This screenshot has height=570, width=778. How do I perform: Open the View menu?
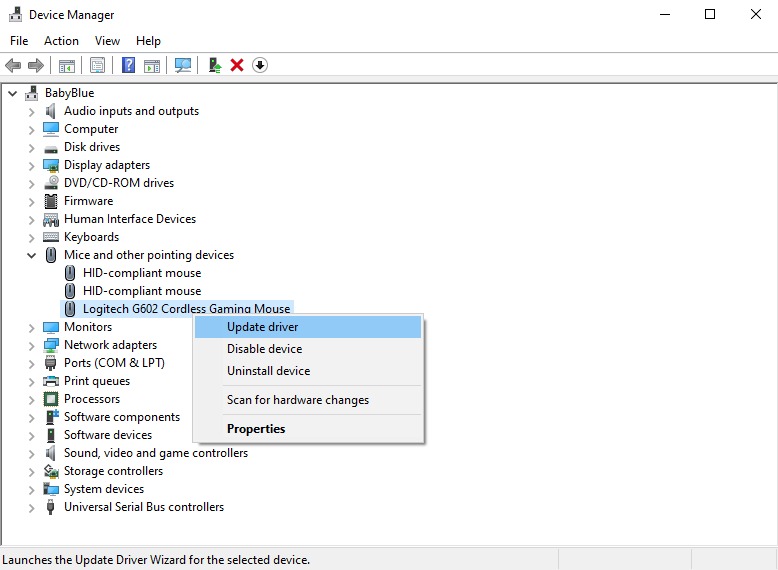click(107, 41)
